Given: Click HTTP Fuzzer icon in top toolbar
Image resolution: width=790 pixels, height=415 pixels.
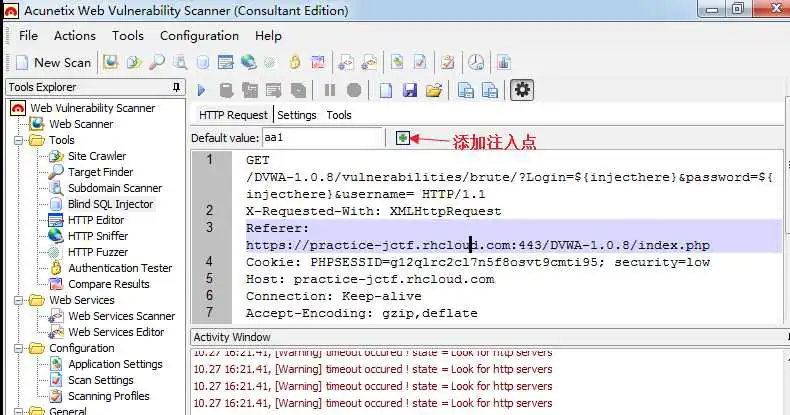Looking at the screenshot, I should pos(271,62).
